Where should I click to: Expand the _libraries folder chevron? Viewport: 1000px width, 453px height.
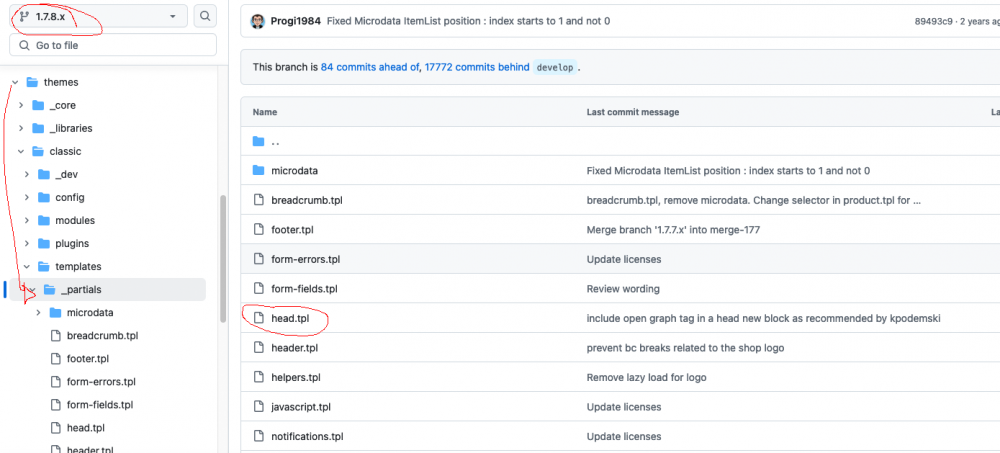coord(21,128)
